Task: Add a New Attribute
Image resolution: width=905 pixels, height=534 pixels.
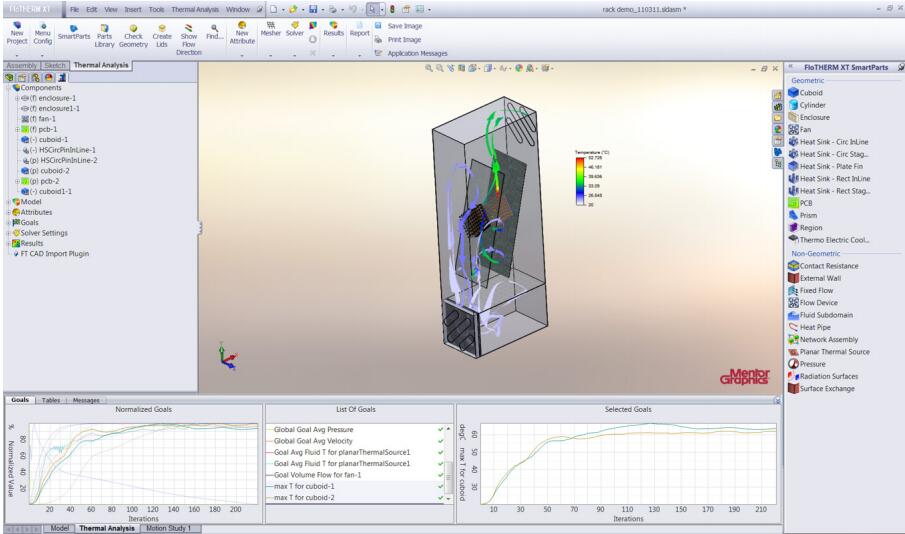Action: point(242,33)
